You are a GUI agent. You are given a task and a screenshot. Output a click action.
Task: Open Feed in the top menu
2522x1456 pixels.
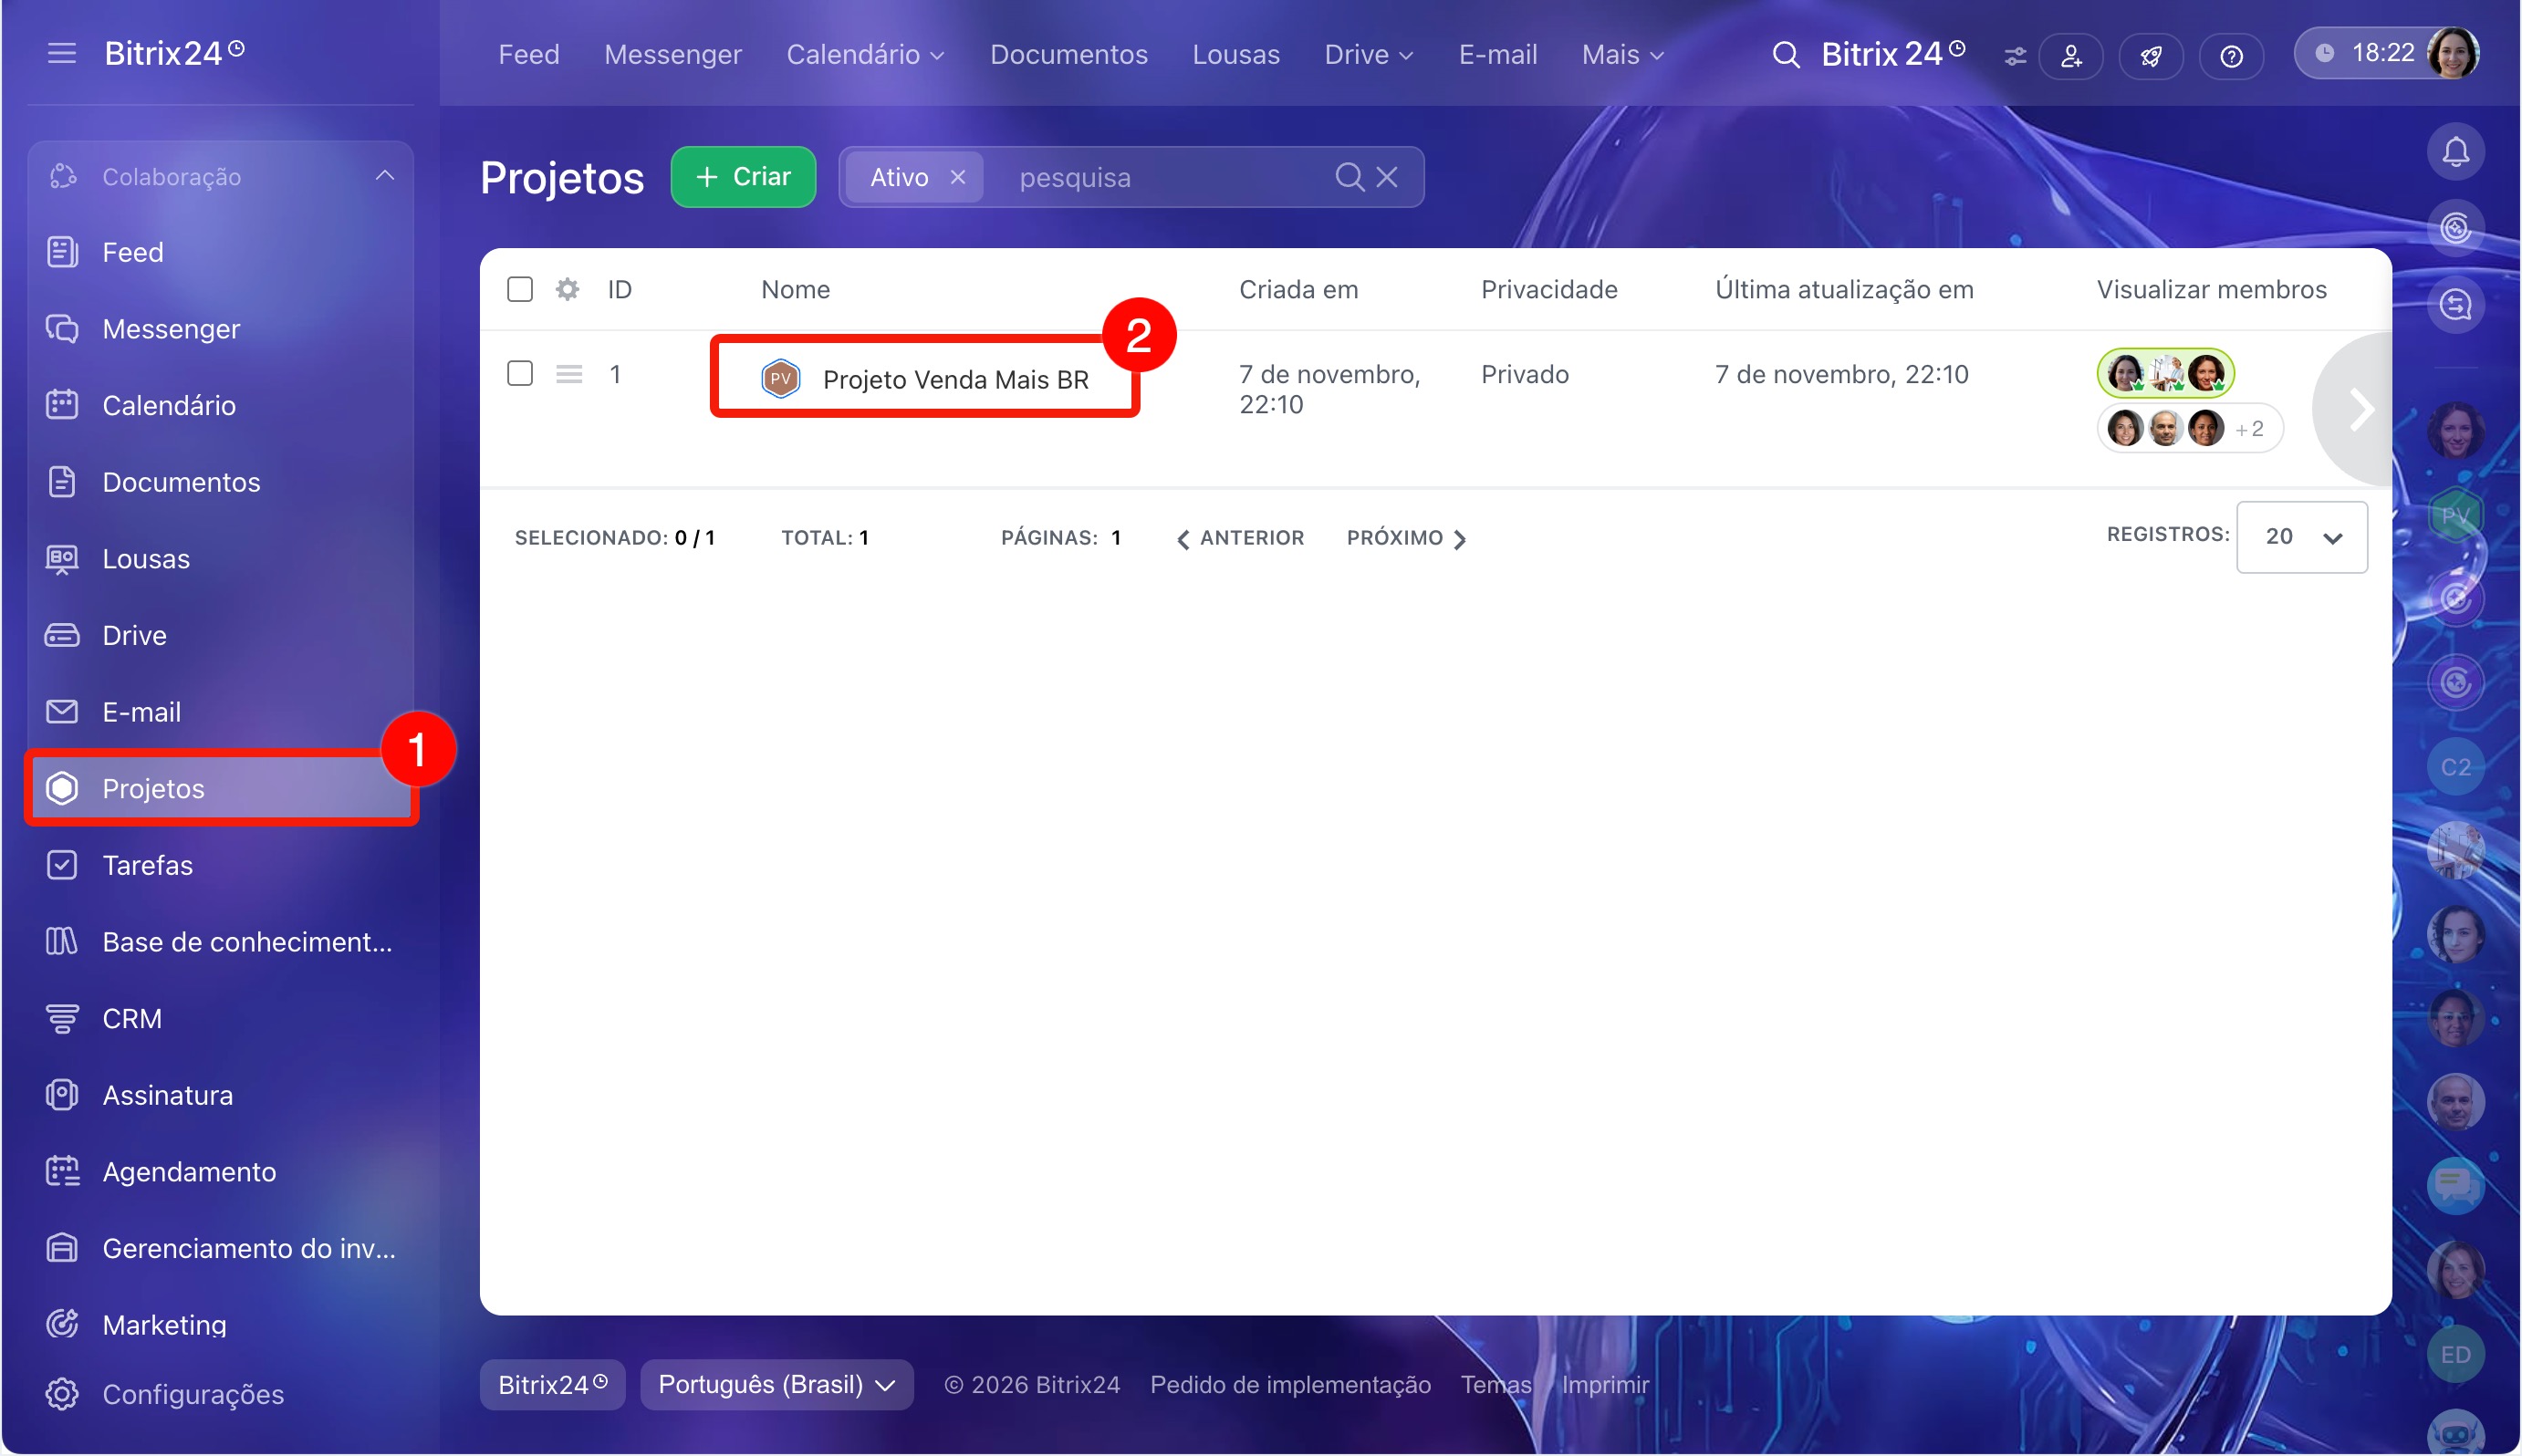(x=529, y=54)
